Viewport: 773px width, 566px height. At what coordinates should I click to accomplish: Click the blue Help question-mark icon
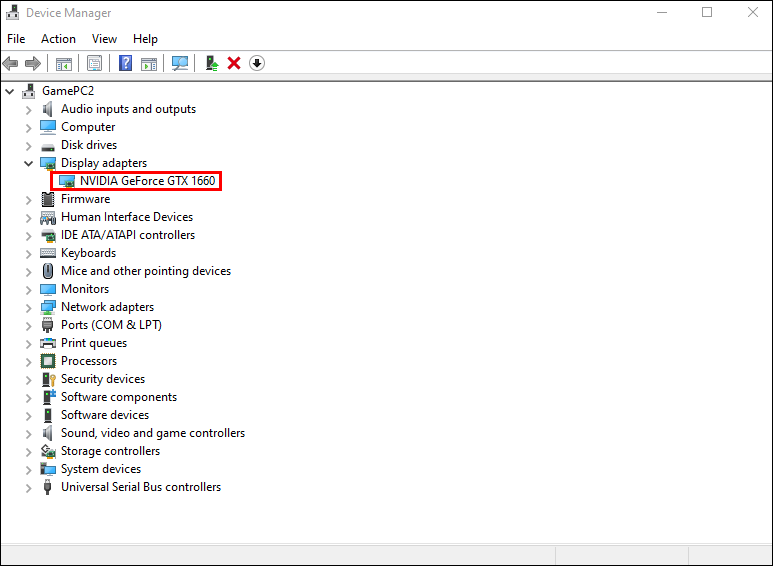[126, 63]
